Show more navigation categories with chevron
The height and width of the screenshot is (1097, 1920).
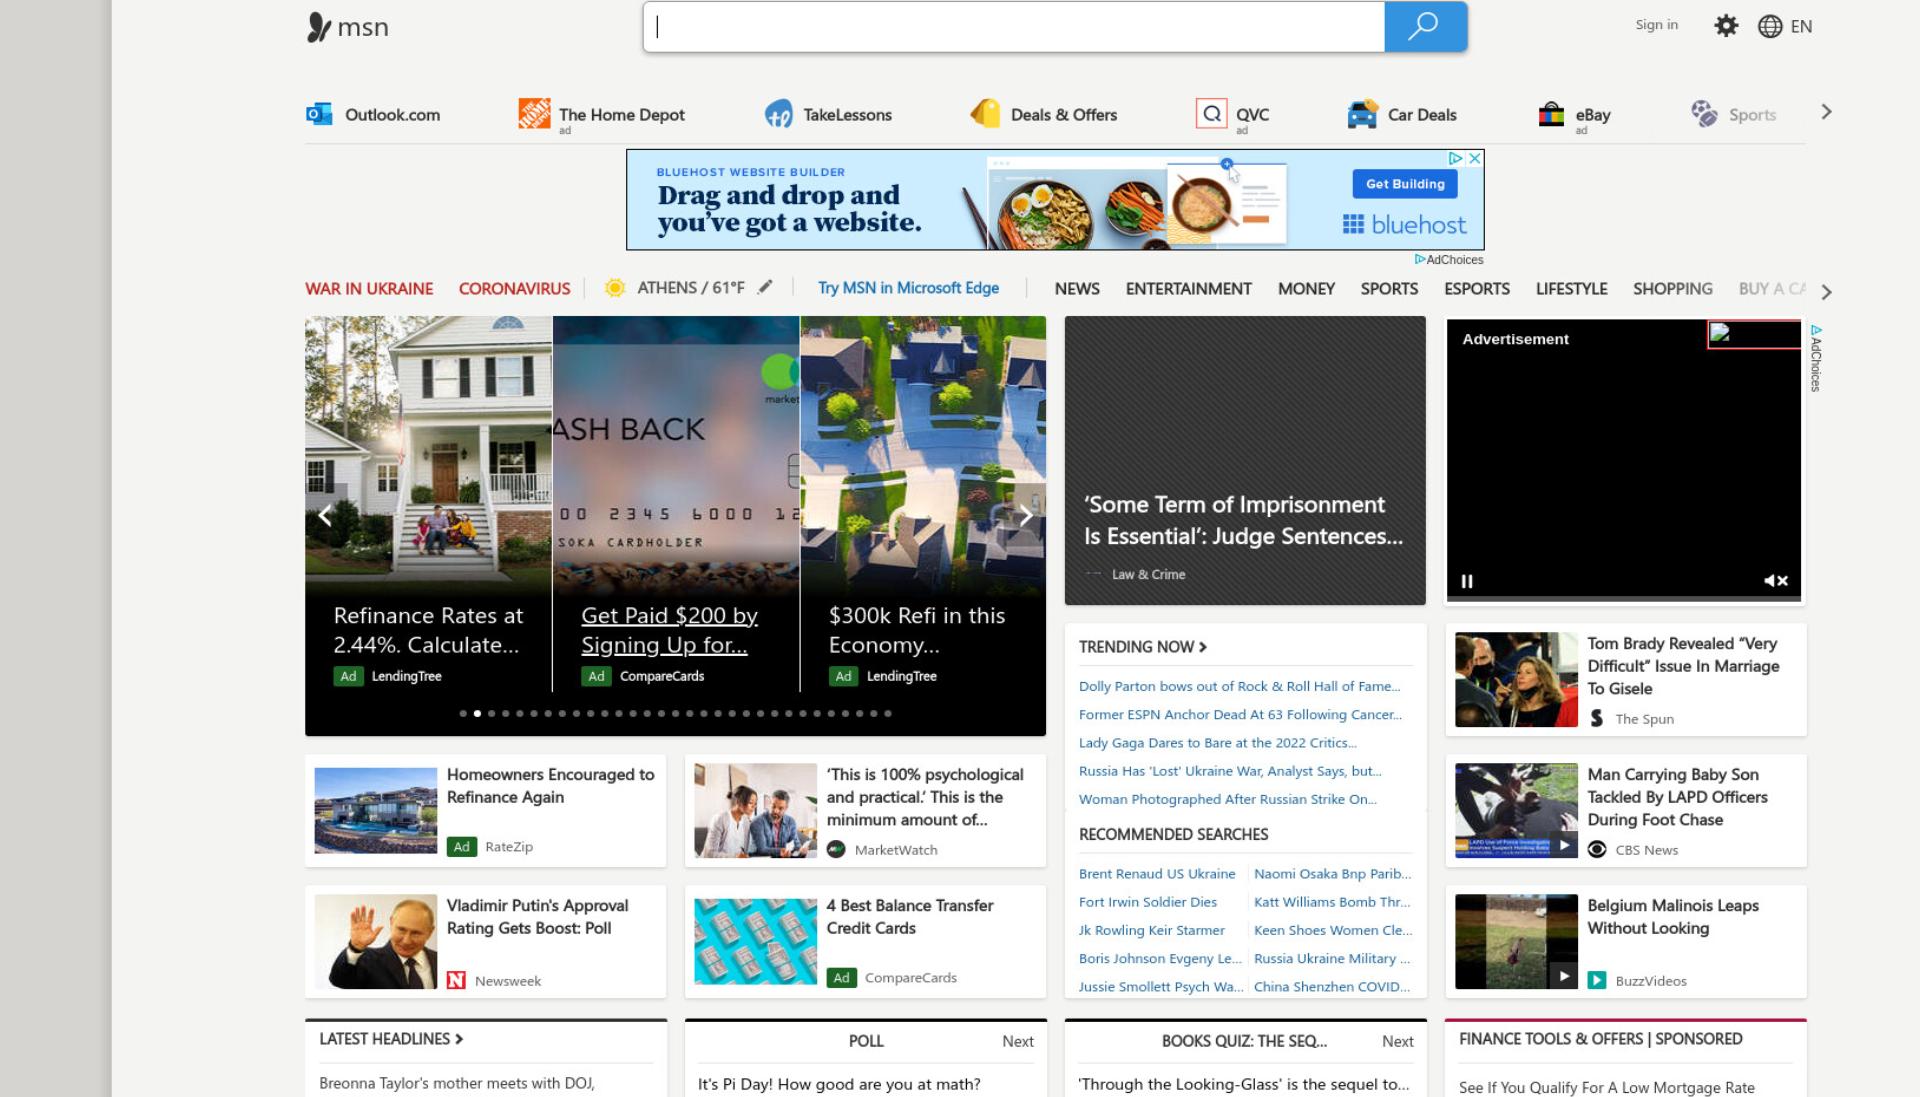pyautogui.click(x=1826, y=292)
